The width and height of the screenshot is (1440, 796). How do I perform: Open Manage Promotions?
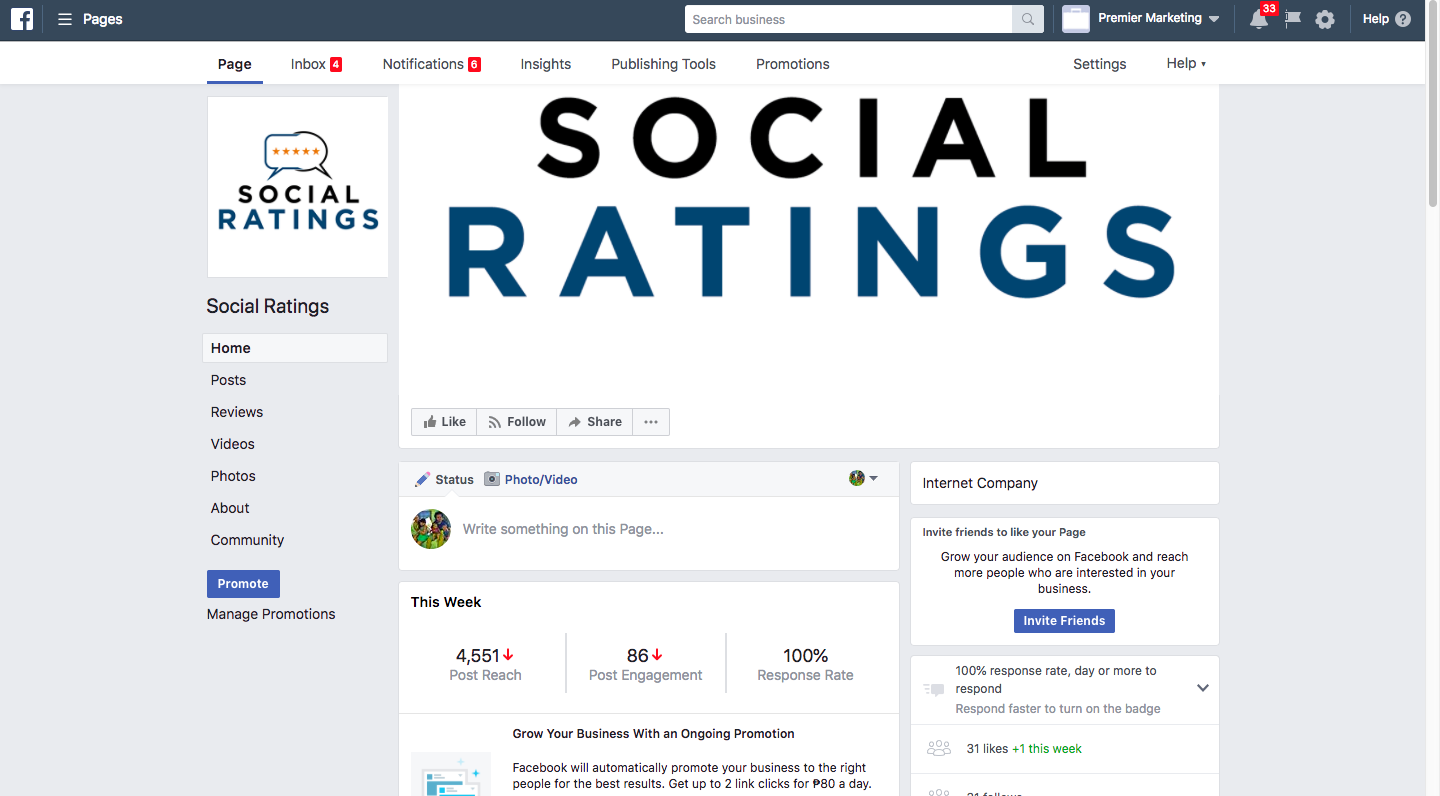point(270,613)
